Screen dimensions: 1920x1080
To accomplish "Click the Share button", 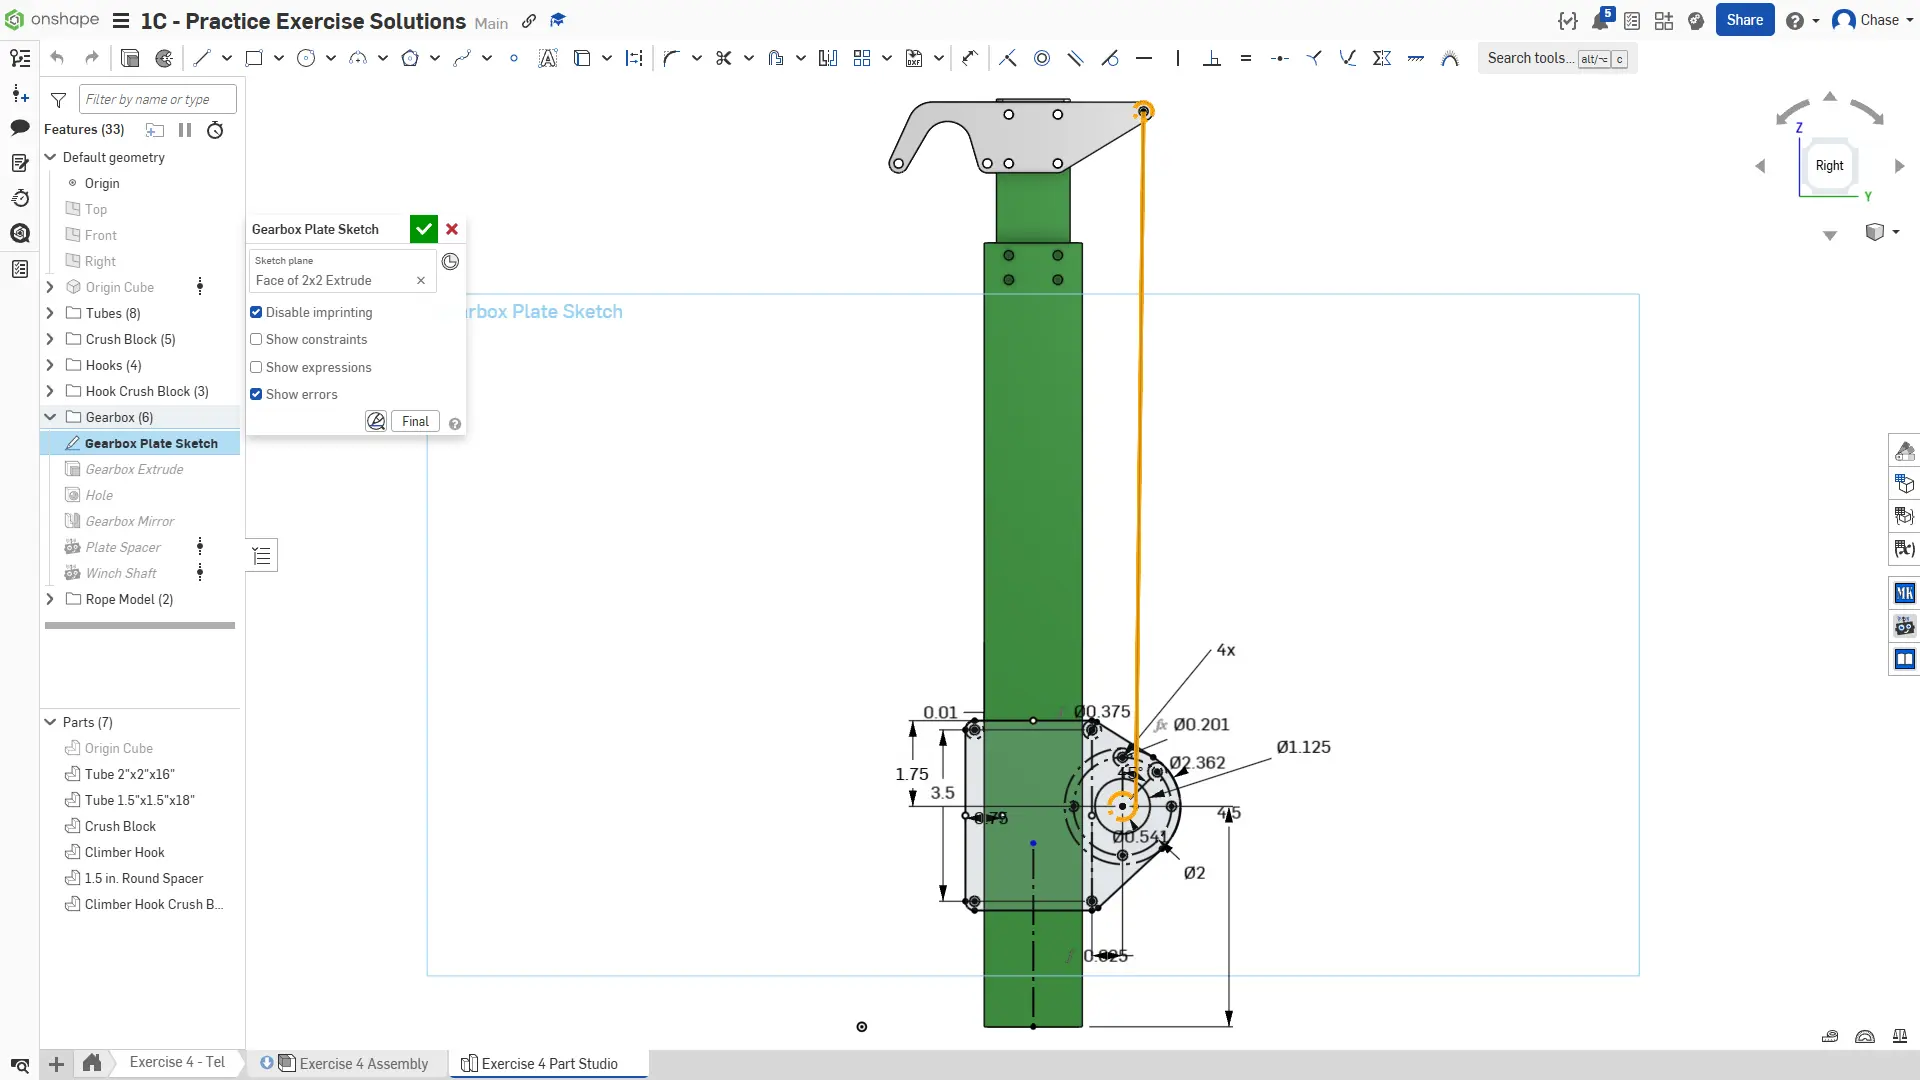I will (x=1744, y=20).
